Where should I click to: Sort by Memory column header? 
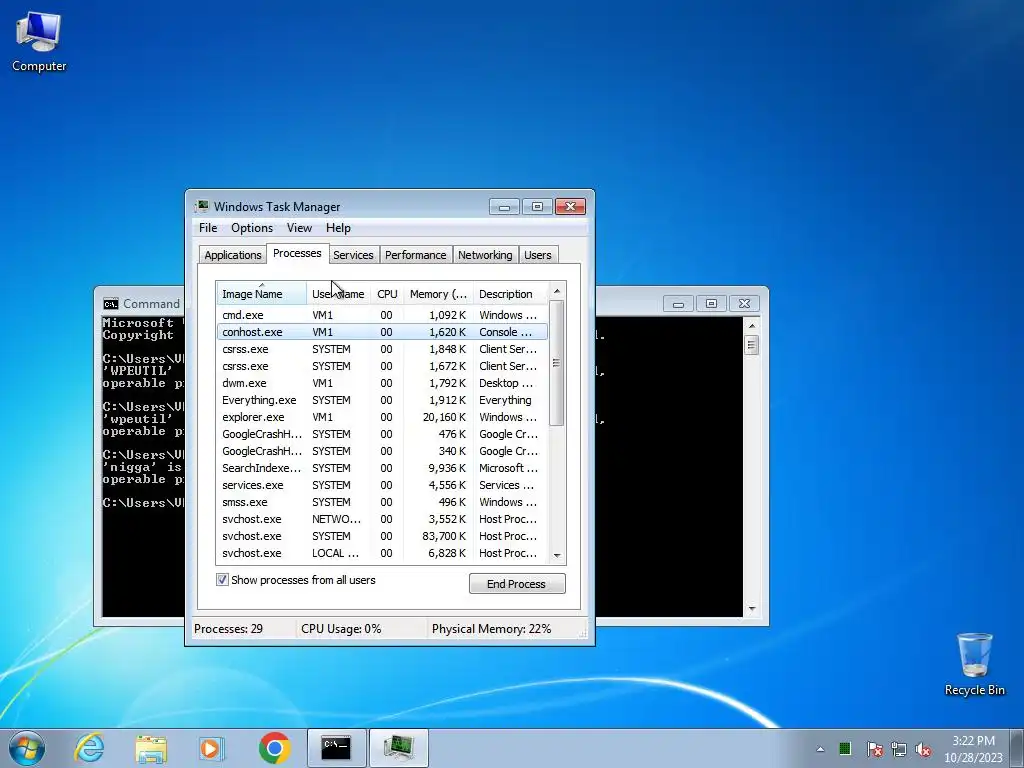tap(438, 294)
